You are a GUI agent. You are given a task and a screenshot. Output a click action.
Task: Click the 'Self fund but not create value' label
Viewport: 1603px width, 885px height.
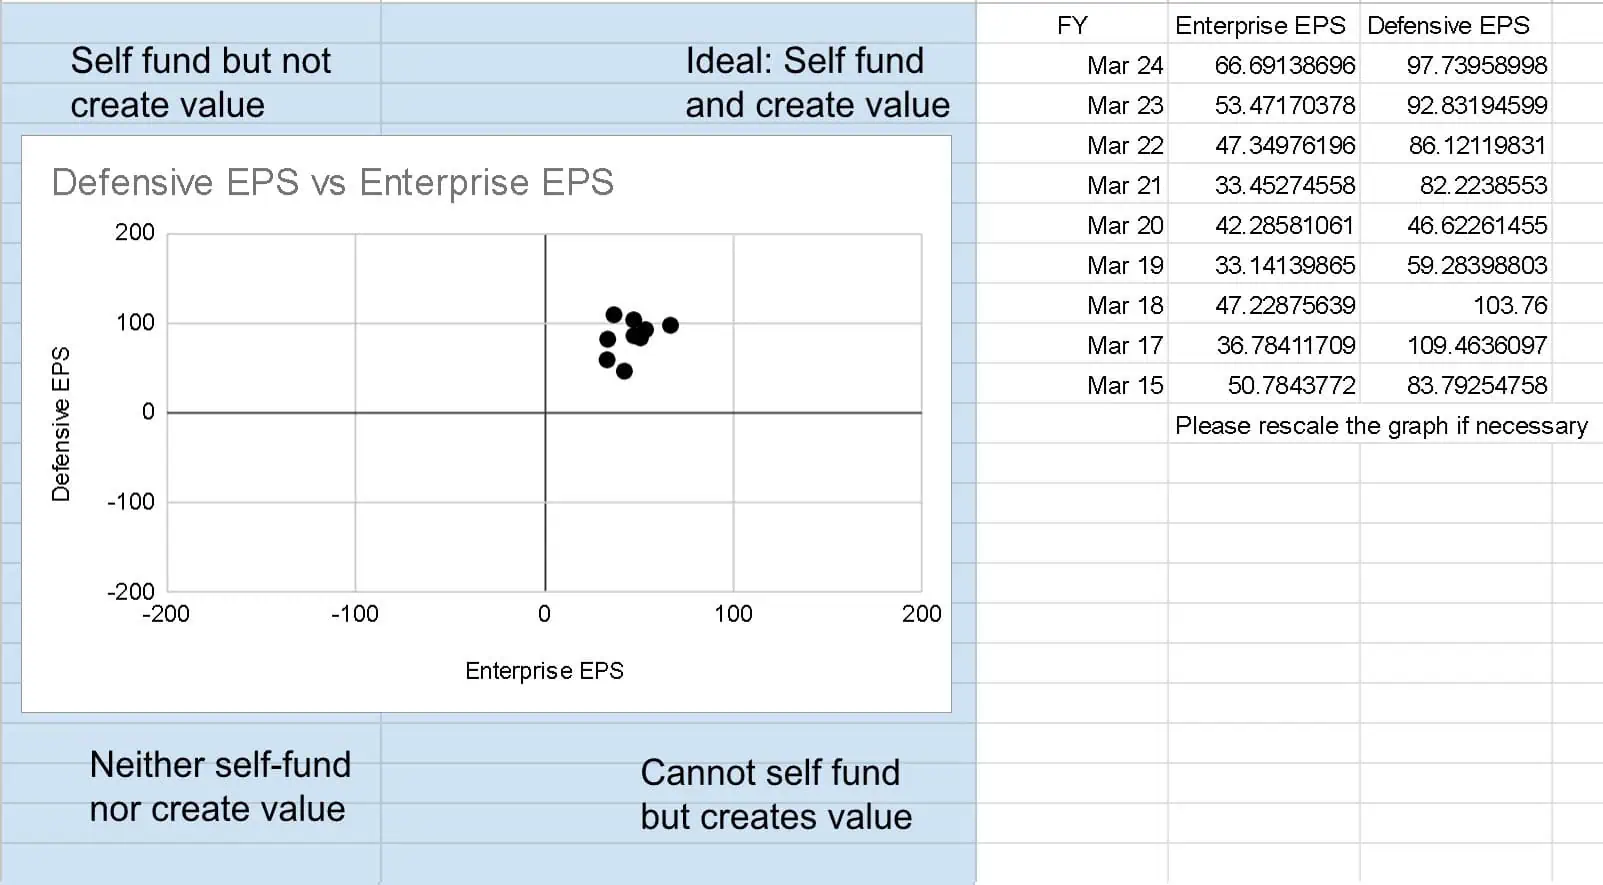[x=200, y=83]
